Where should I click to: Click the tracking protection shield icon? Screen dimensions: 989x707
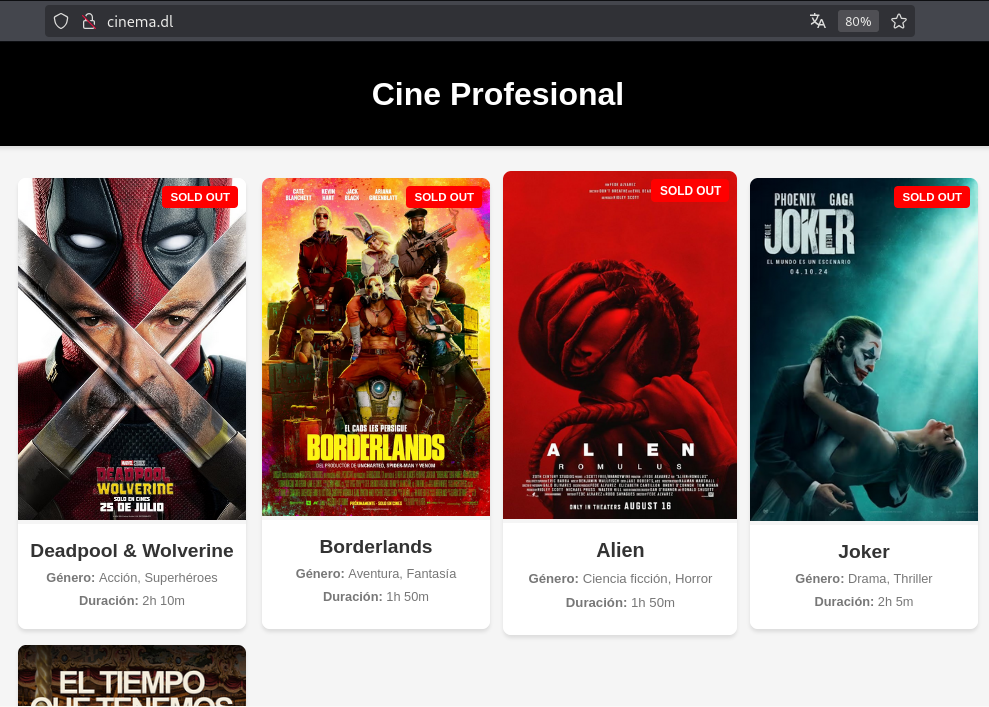click(x=61, y=21)
